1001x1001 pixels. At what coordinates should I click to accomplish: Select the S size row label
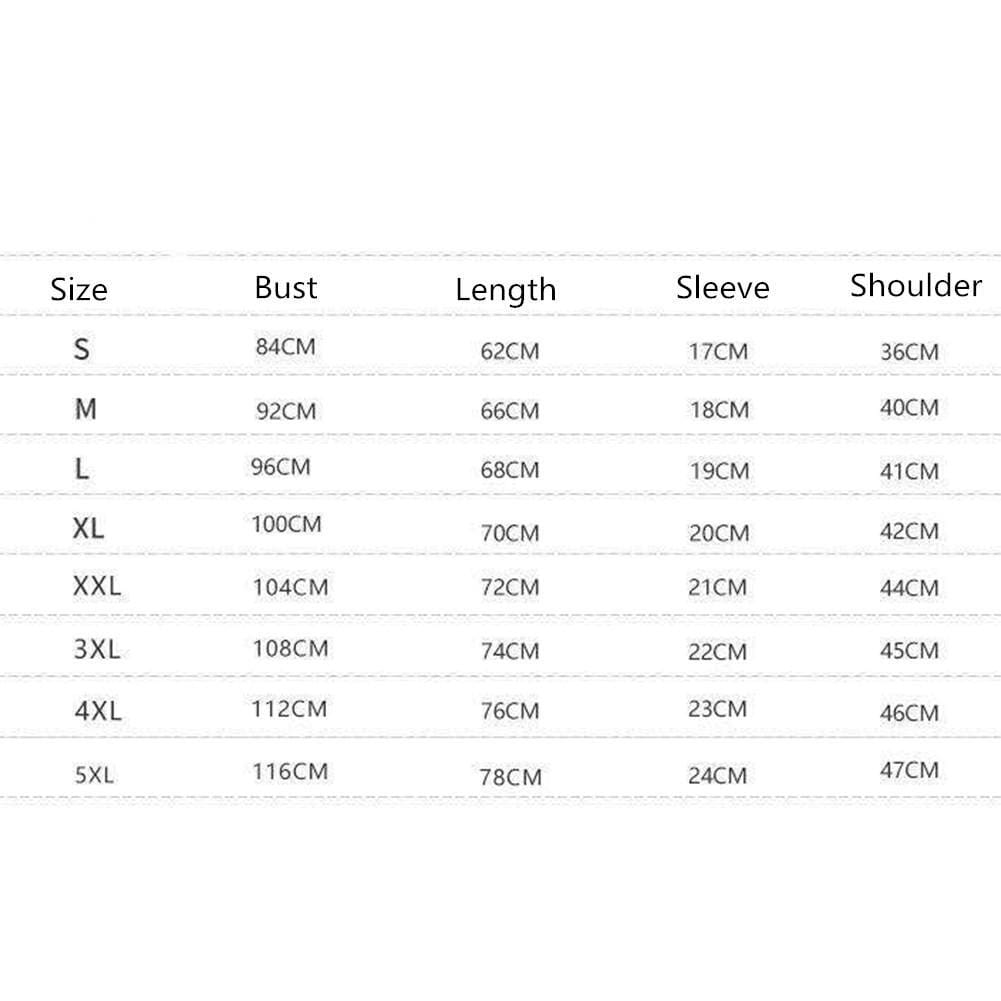tap(82, 349)
